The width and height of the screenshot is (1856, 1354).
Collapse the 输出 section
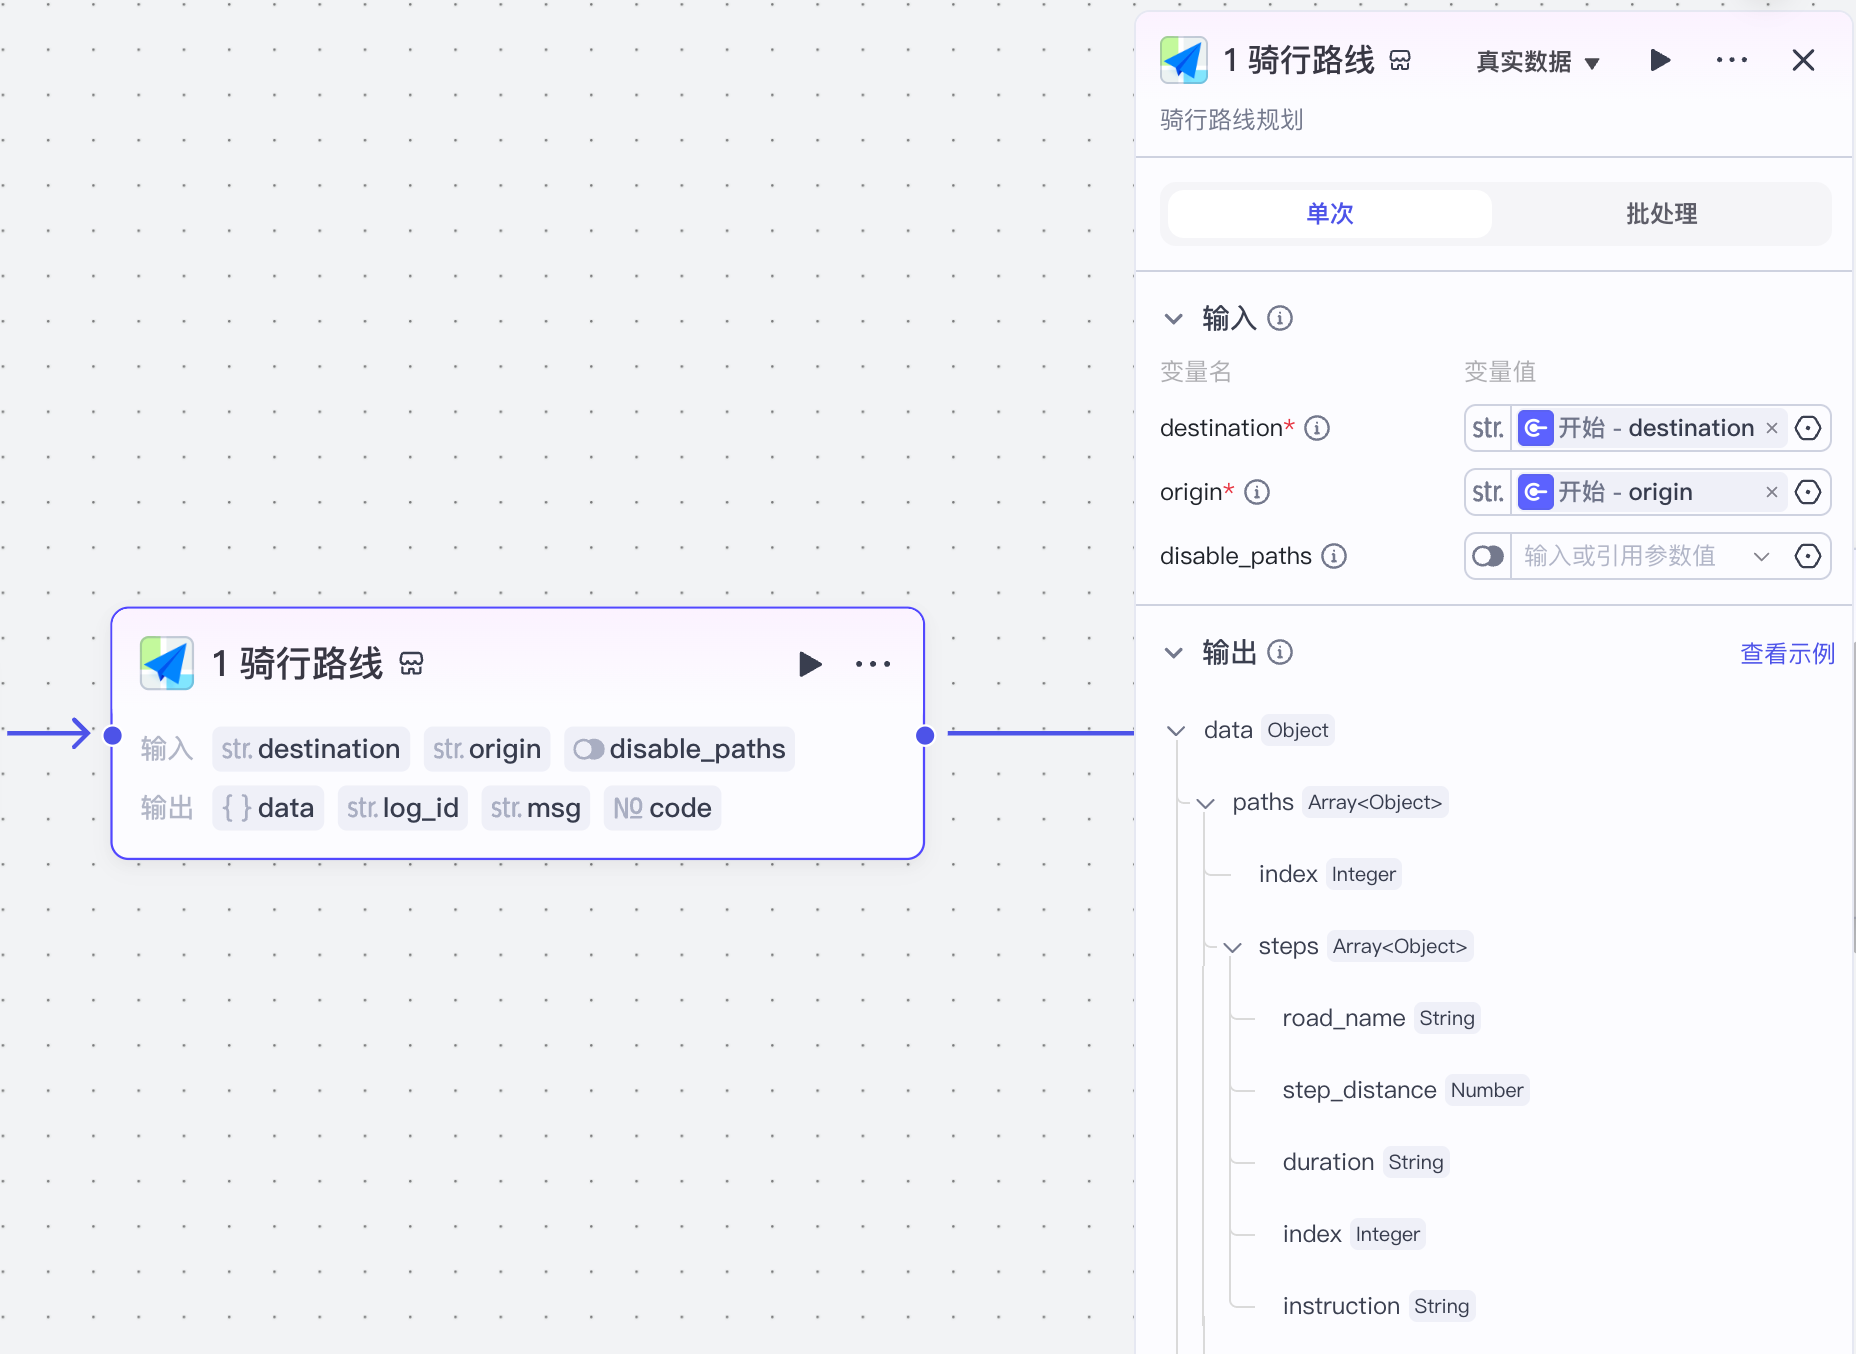(x=1174, y=653)
